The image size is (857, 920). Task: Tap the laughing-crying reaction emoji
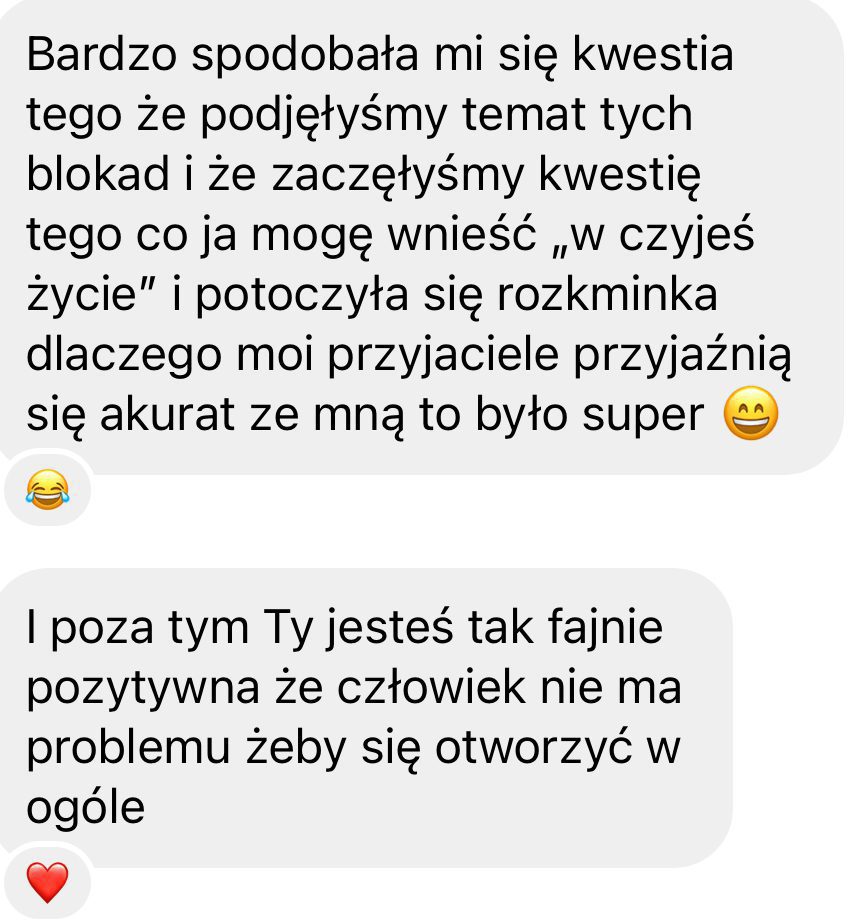tap(47, 489)
